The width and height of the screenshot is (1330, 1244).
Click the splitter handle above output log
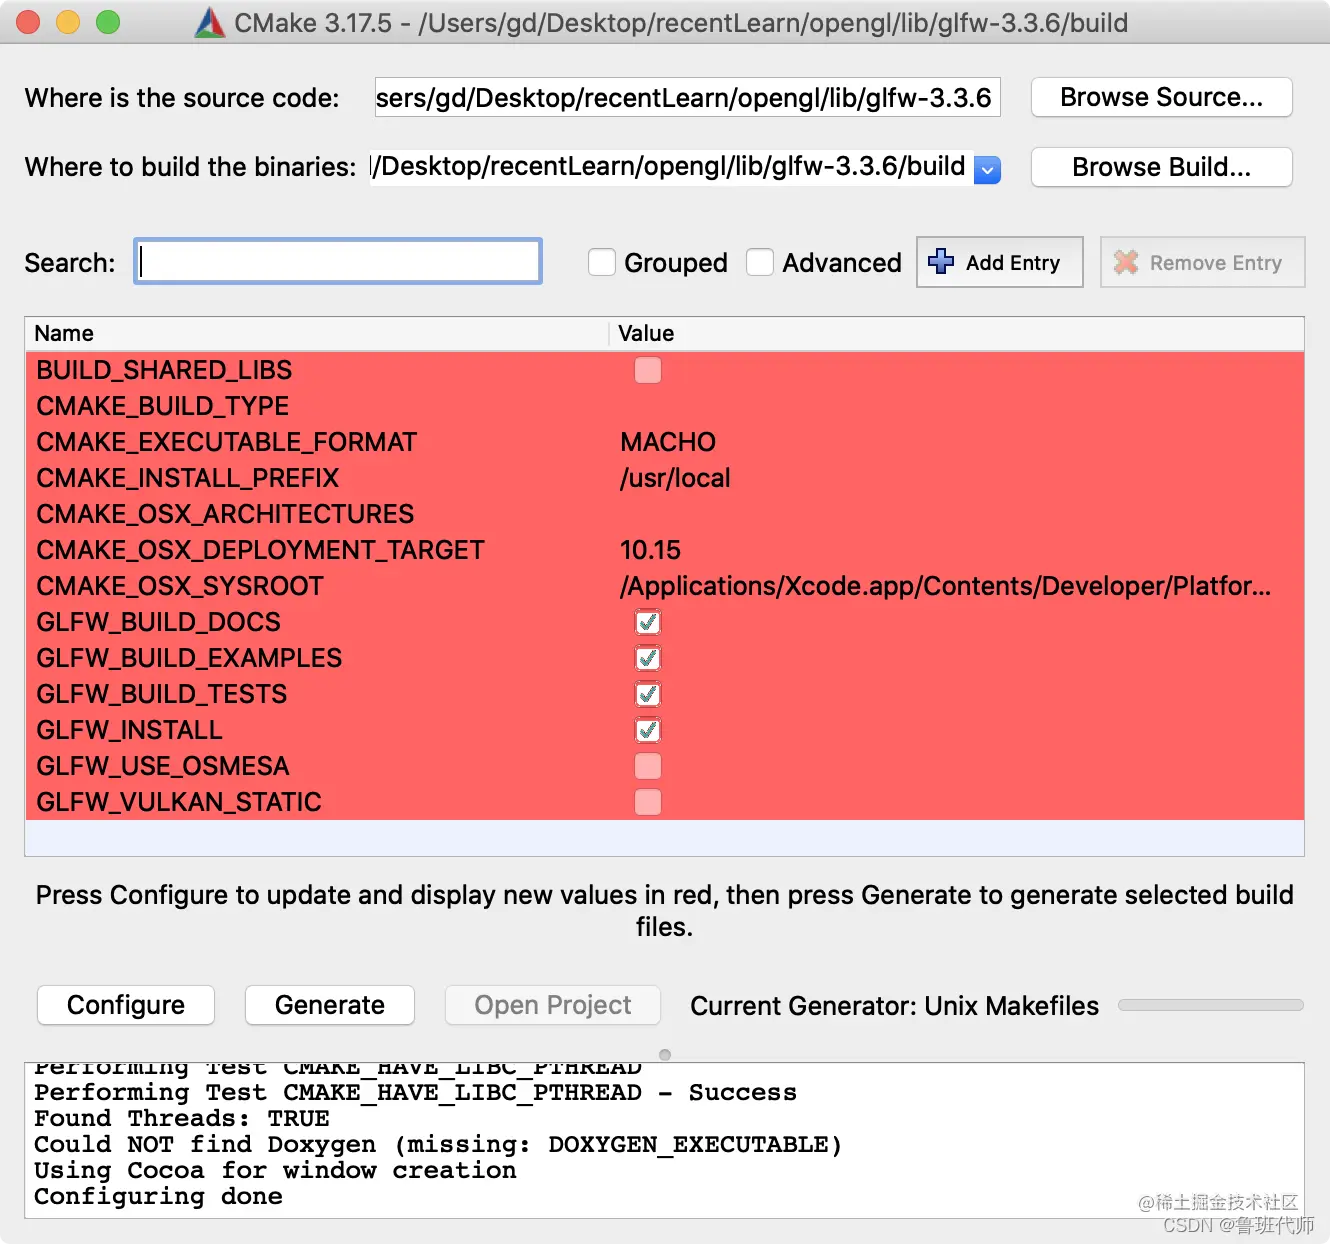tap(665, 1054)
